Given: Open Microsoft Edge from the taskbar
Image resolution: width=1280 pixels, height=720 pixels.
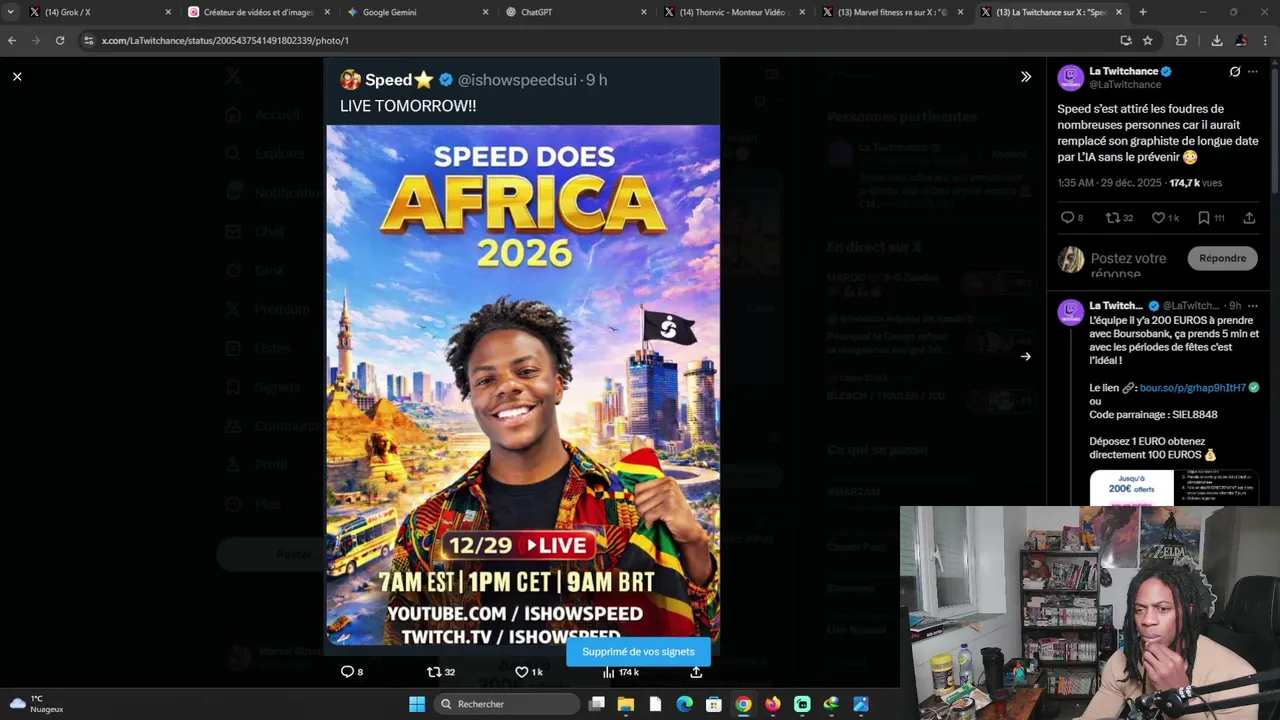Looking at the screenshot, I should (x=685, y=704).
